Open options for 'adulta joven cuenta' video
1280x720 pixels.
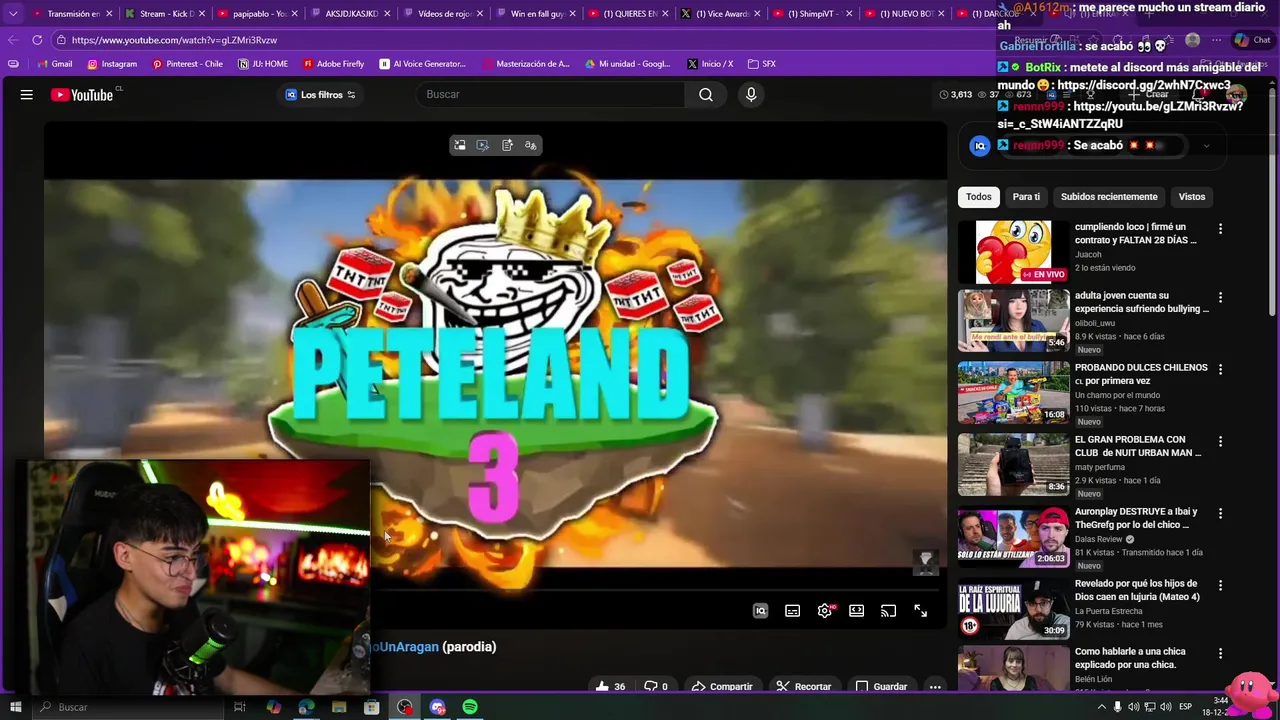(x=1220, y=298)
